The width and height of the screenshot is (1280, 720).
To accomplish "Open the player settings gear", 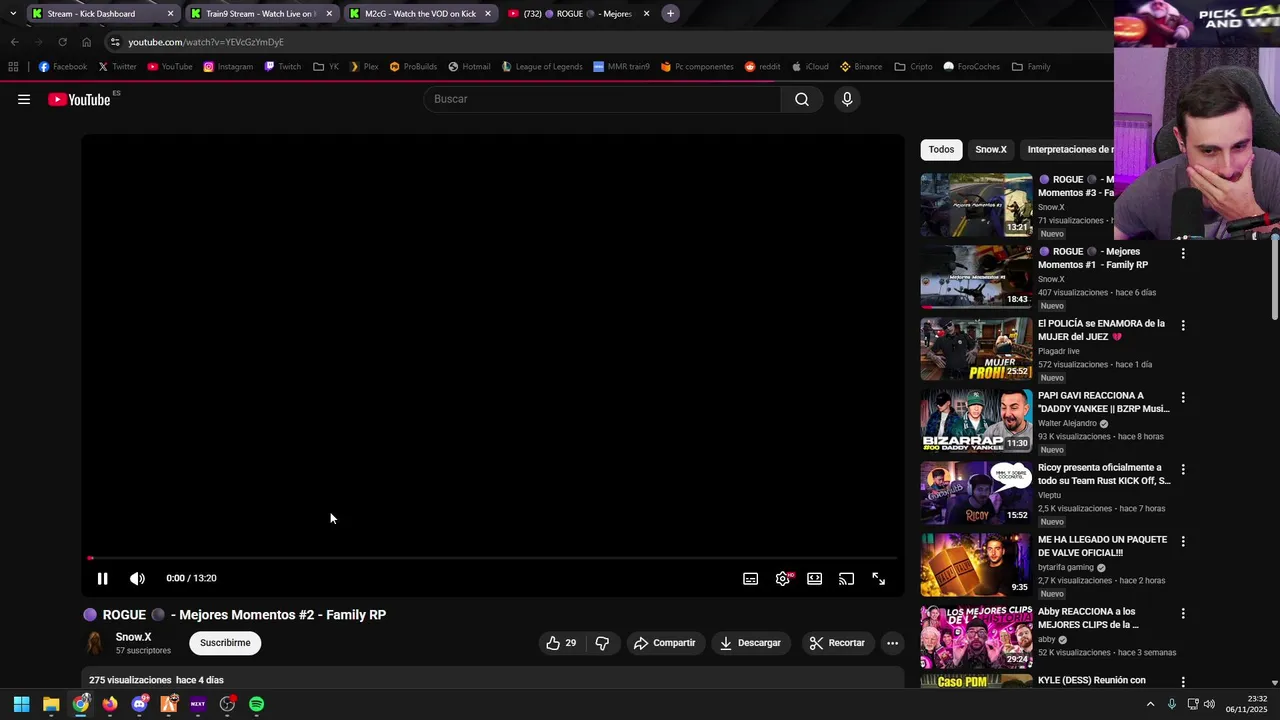I will tap(783, 578).
